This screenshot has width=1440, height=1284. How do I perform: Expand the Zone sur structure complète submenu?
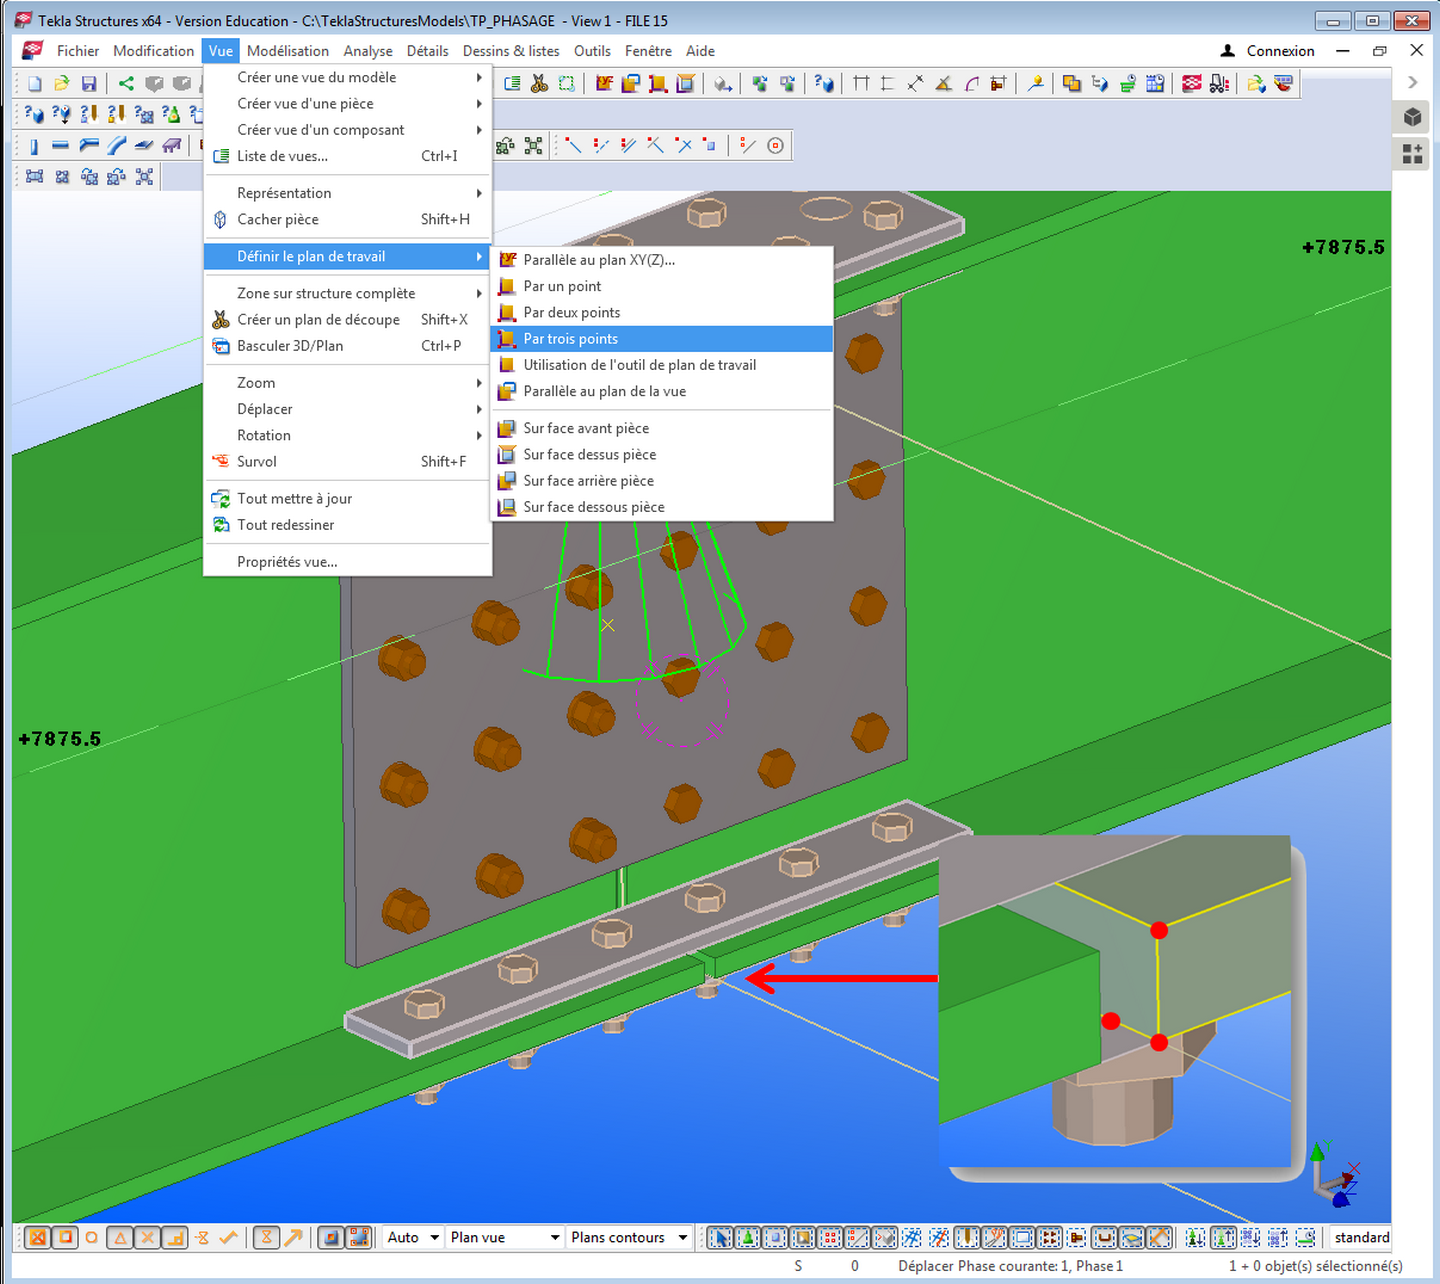[348, 293]
